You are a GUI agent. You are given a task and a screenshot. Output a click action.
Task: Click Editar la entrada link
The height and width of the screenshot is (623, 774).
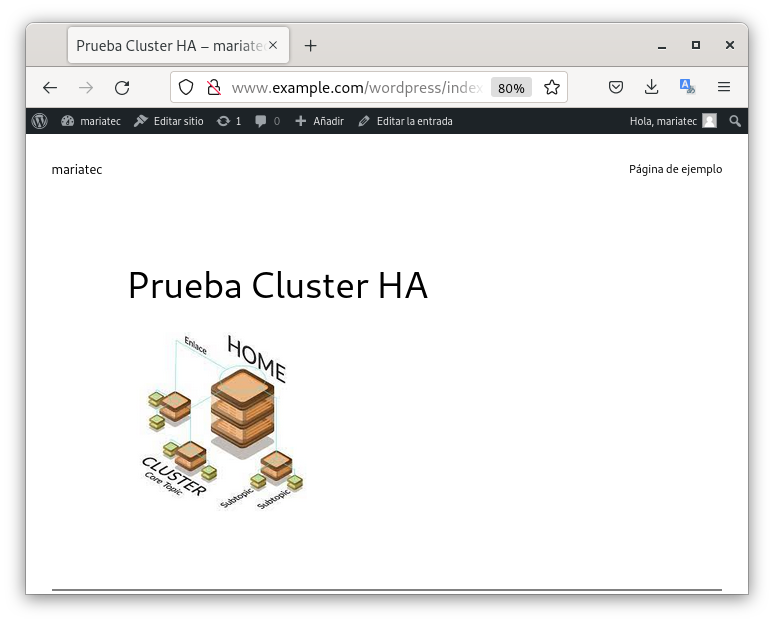[405, 121]
